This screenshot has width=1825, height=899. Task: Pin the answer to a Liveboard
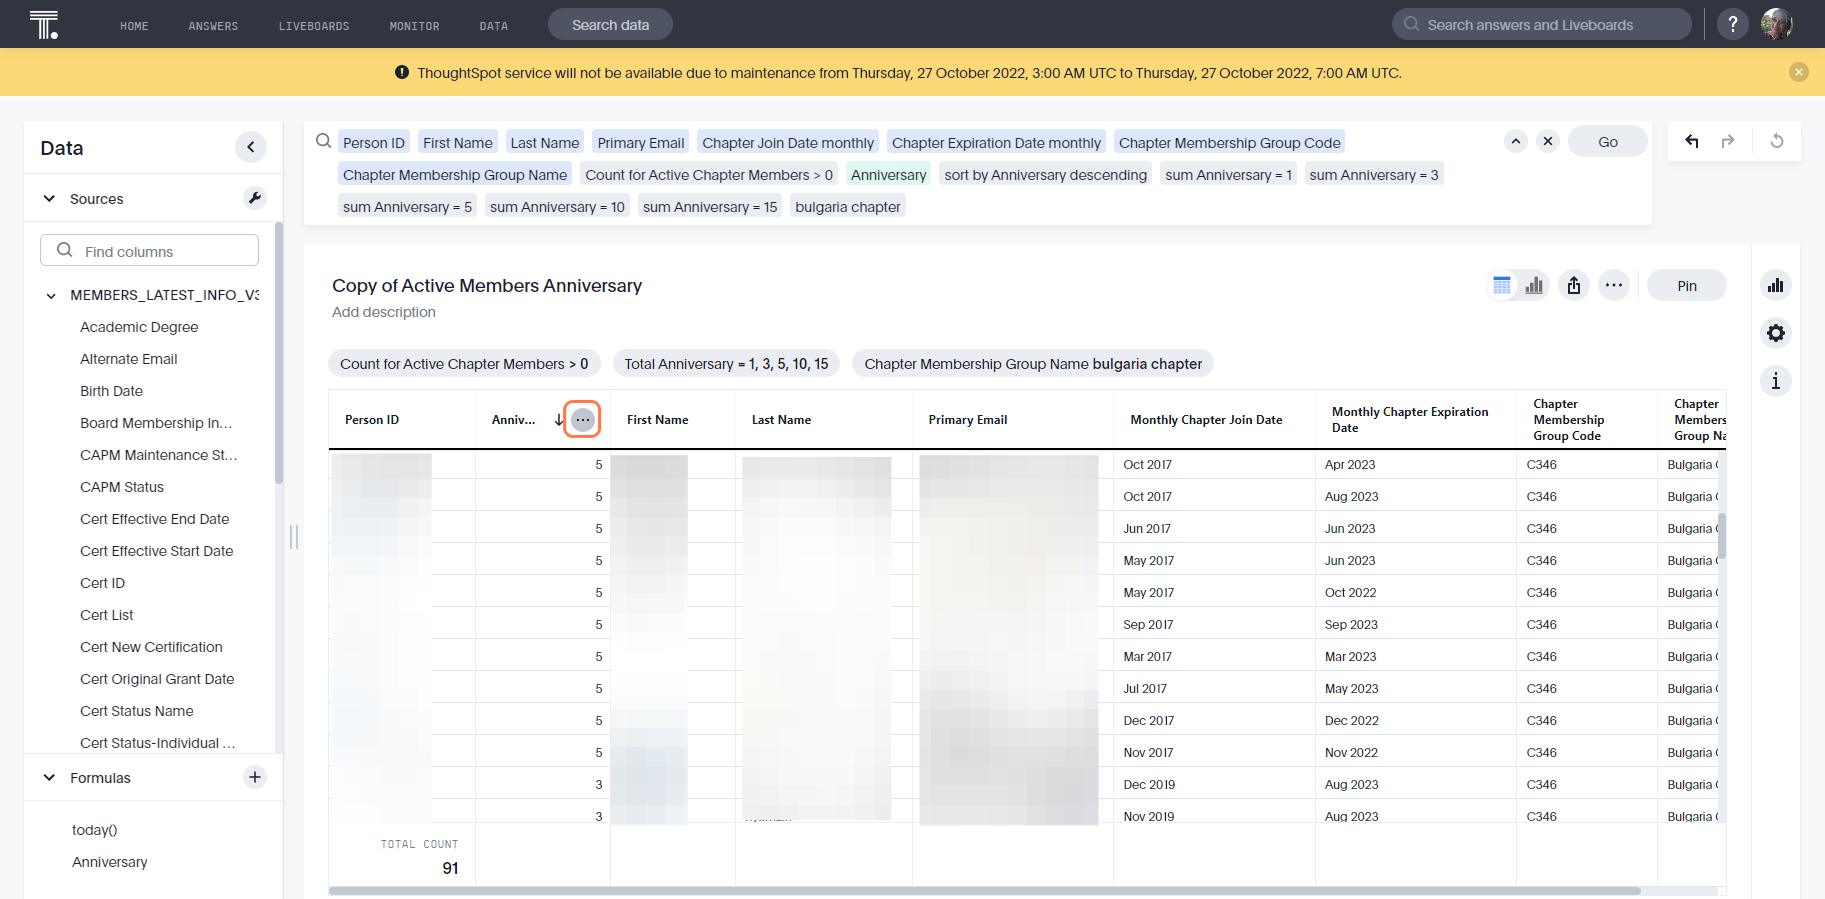1687,286
